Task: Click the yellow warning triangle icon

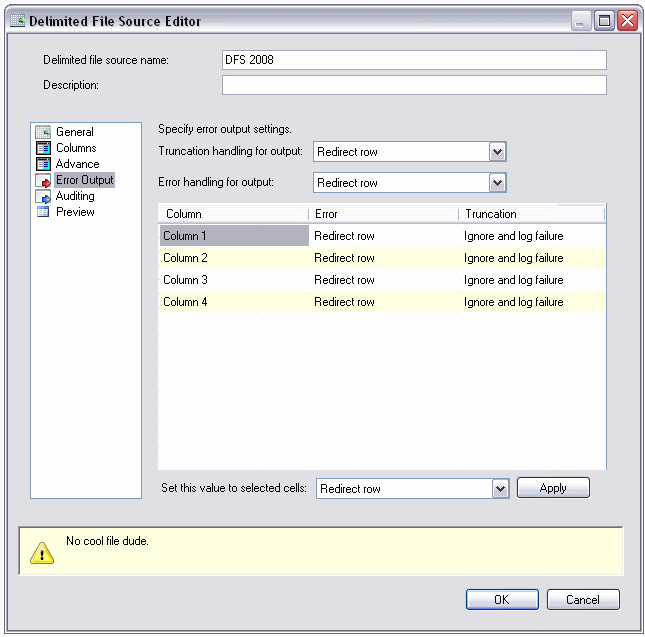Action: pyautogui.click(x=42, y=553)
